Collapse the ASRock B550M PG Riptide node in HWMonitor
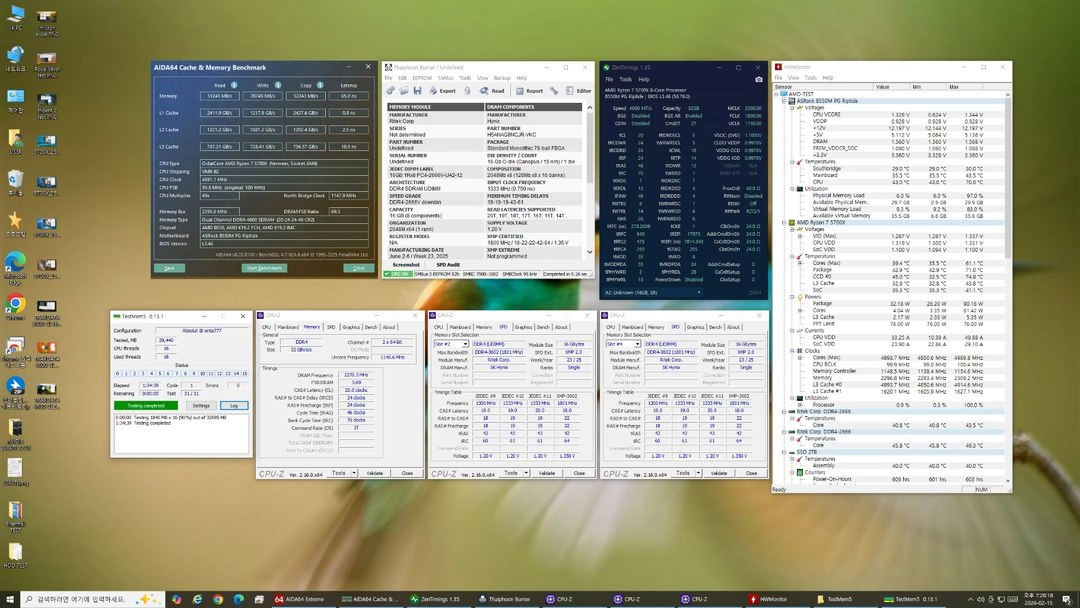1080x608 pixels. 785,101
